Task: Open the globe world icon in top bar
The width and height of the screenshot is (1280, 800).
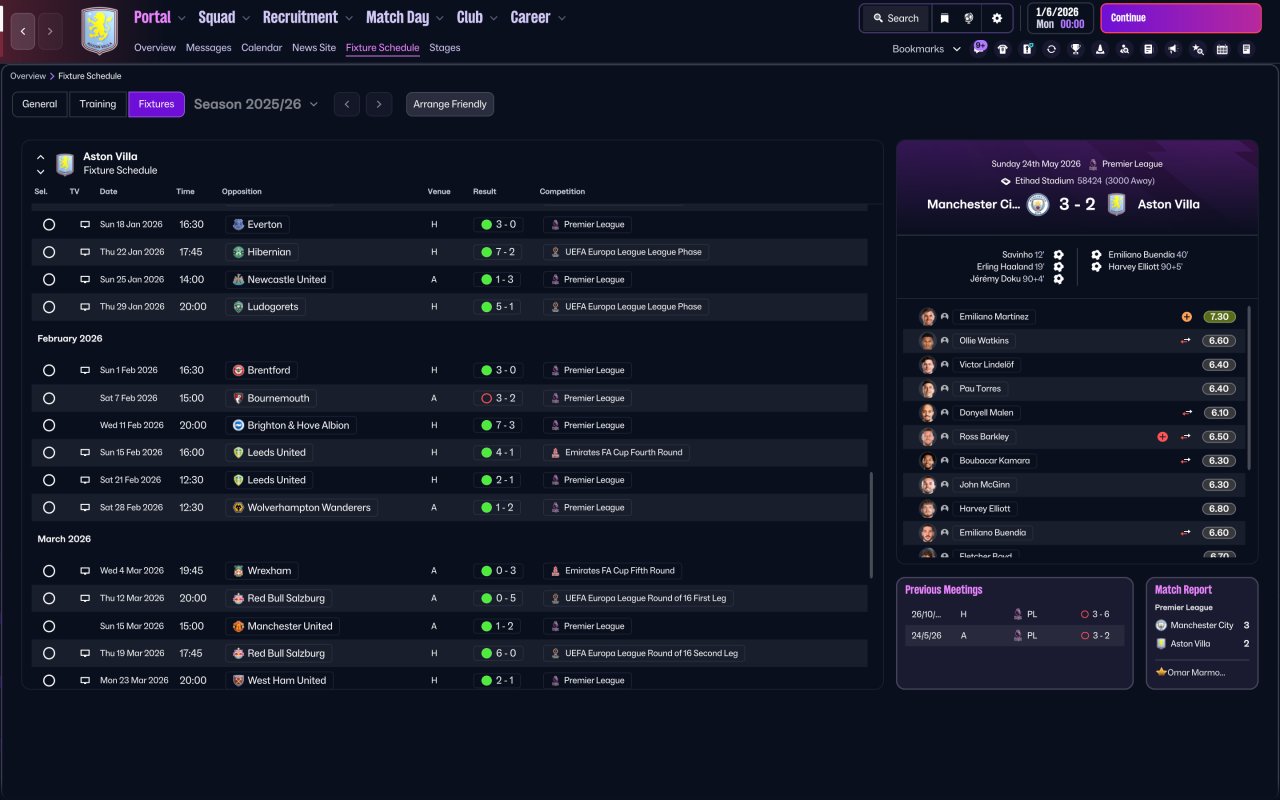Action: (970, 18)
